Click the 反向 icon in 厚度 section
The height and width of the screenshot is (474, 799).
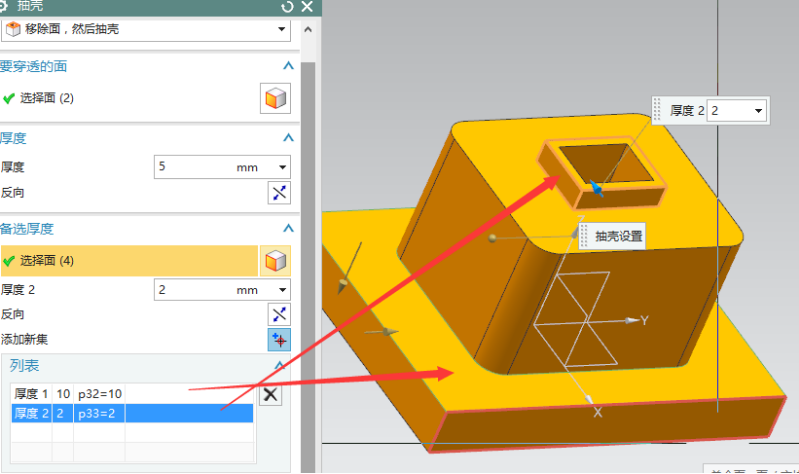click(279, 193)
